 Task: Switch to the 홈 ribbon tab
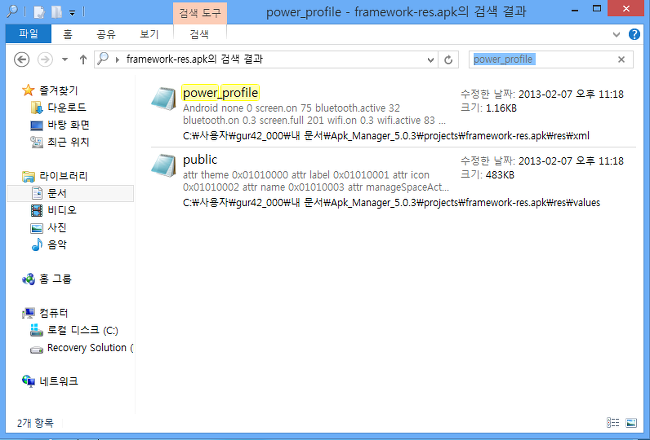pos(68,34)
